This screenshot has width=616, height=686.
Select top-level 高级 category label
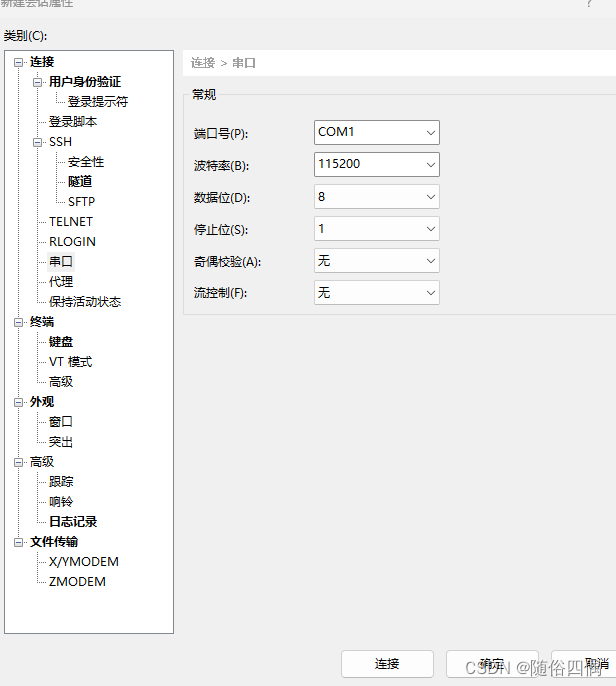(42, 462)
